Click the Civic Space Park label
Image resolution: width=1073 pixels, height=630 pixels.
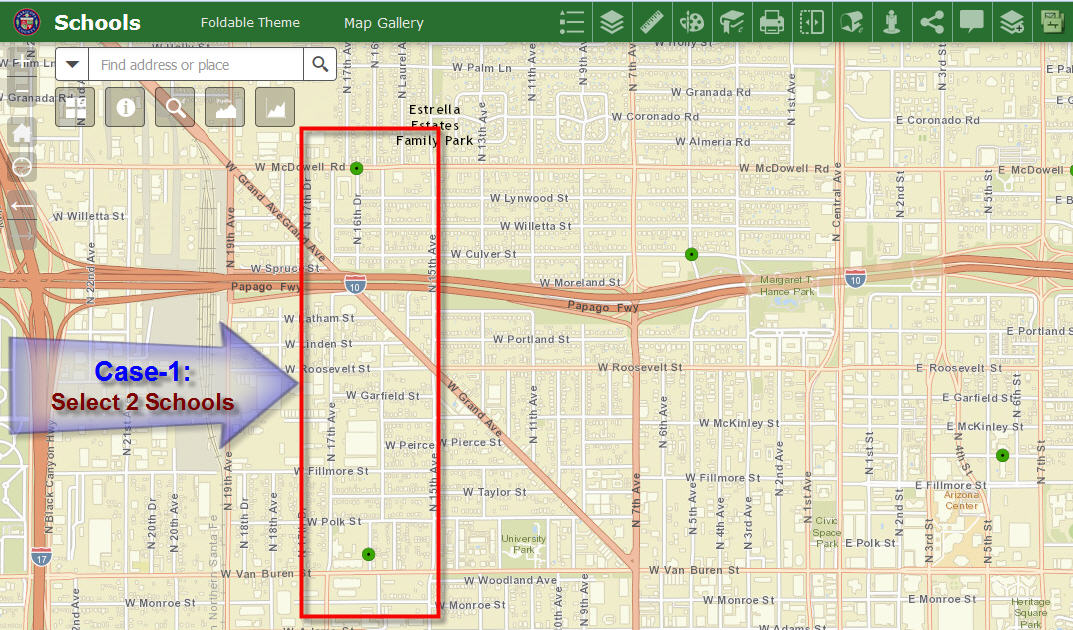[x=827, y=532]
